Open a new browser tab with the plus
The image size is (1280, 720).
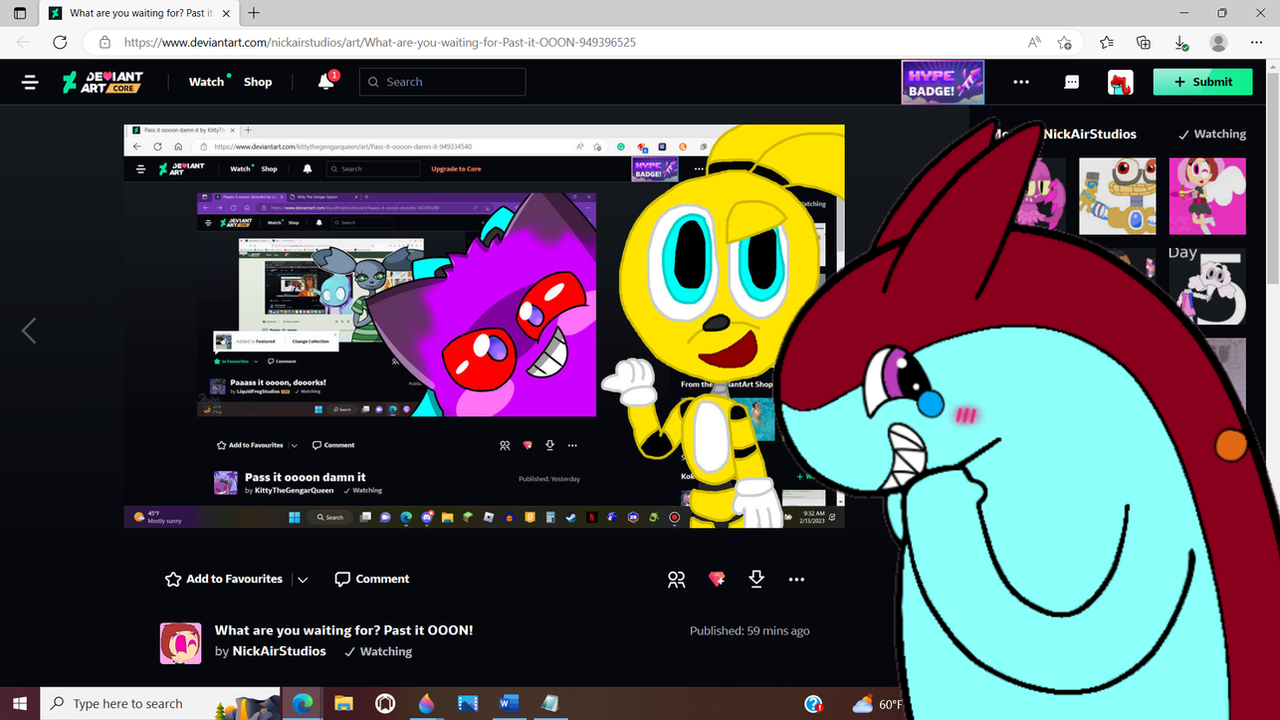tap(254, 13)
